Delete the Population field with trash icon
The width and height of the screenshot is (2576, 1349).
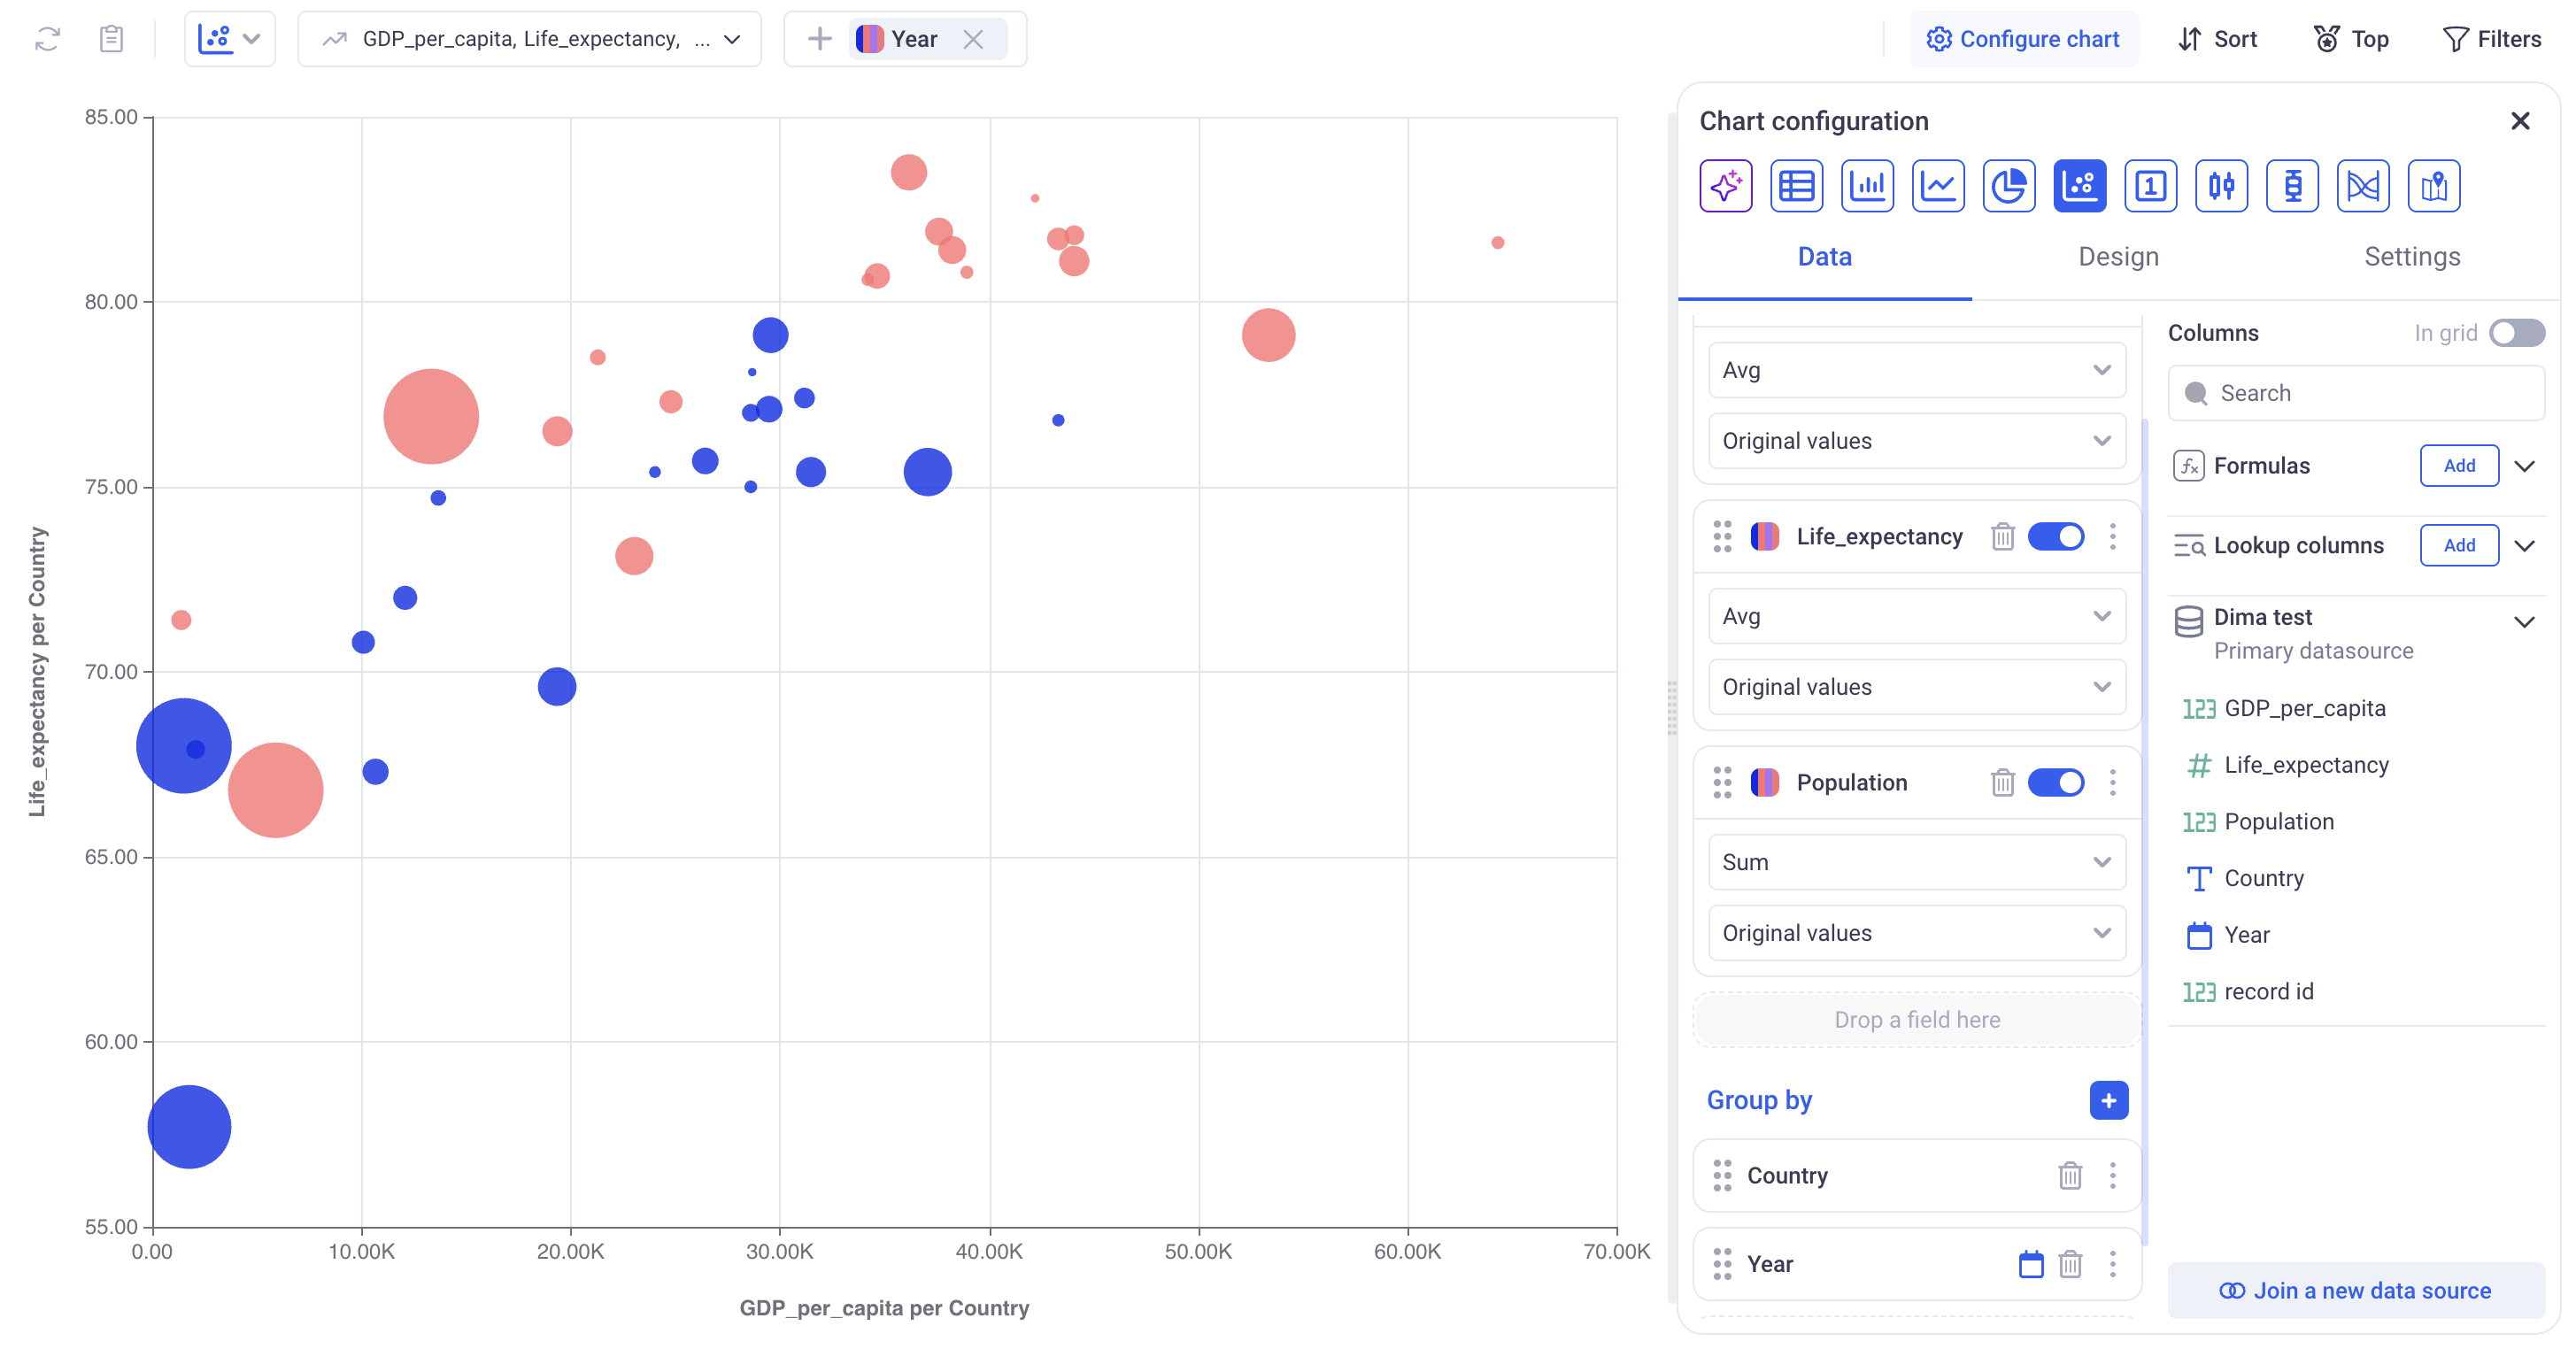[x=2002, y=782]
